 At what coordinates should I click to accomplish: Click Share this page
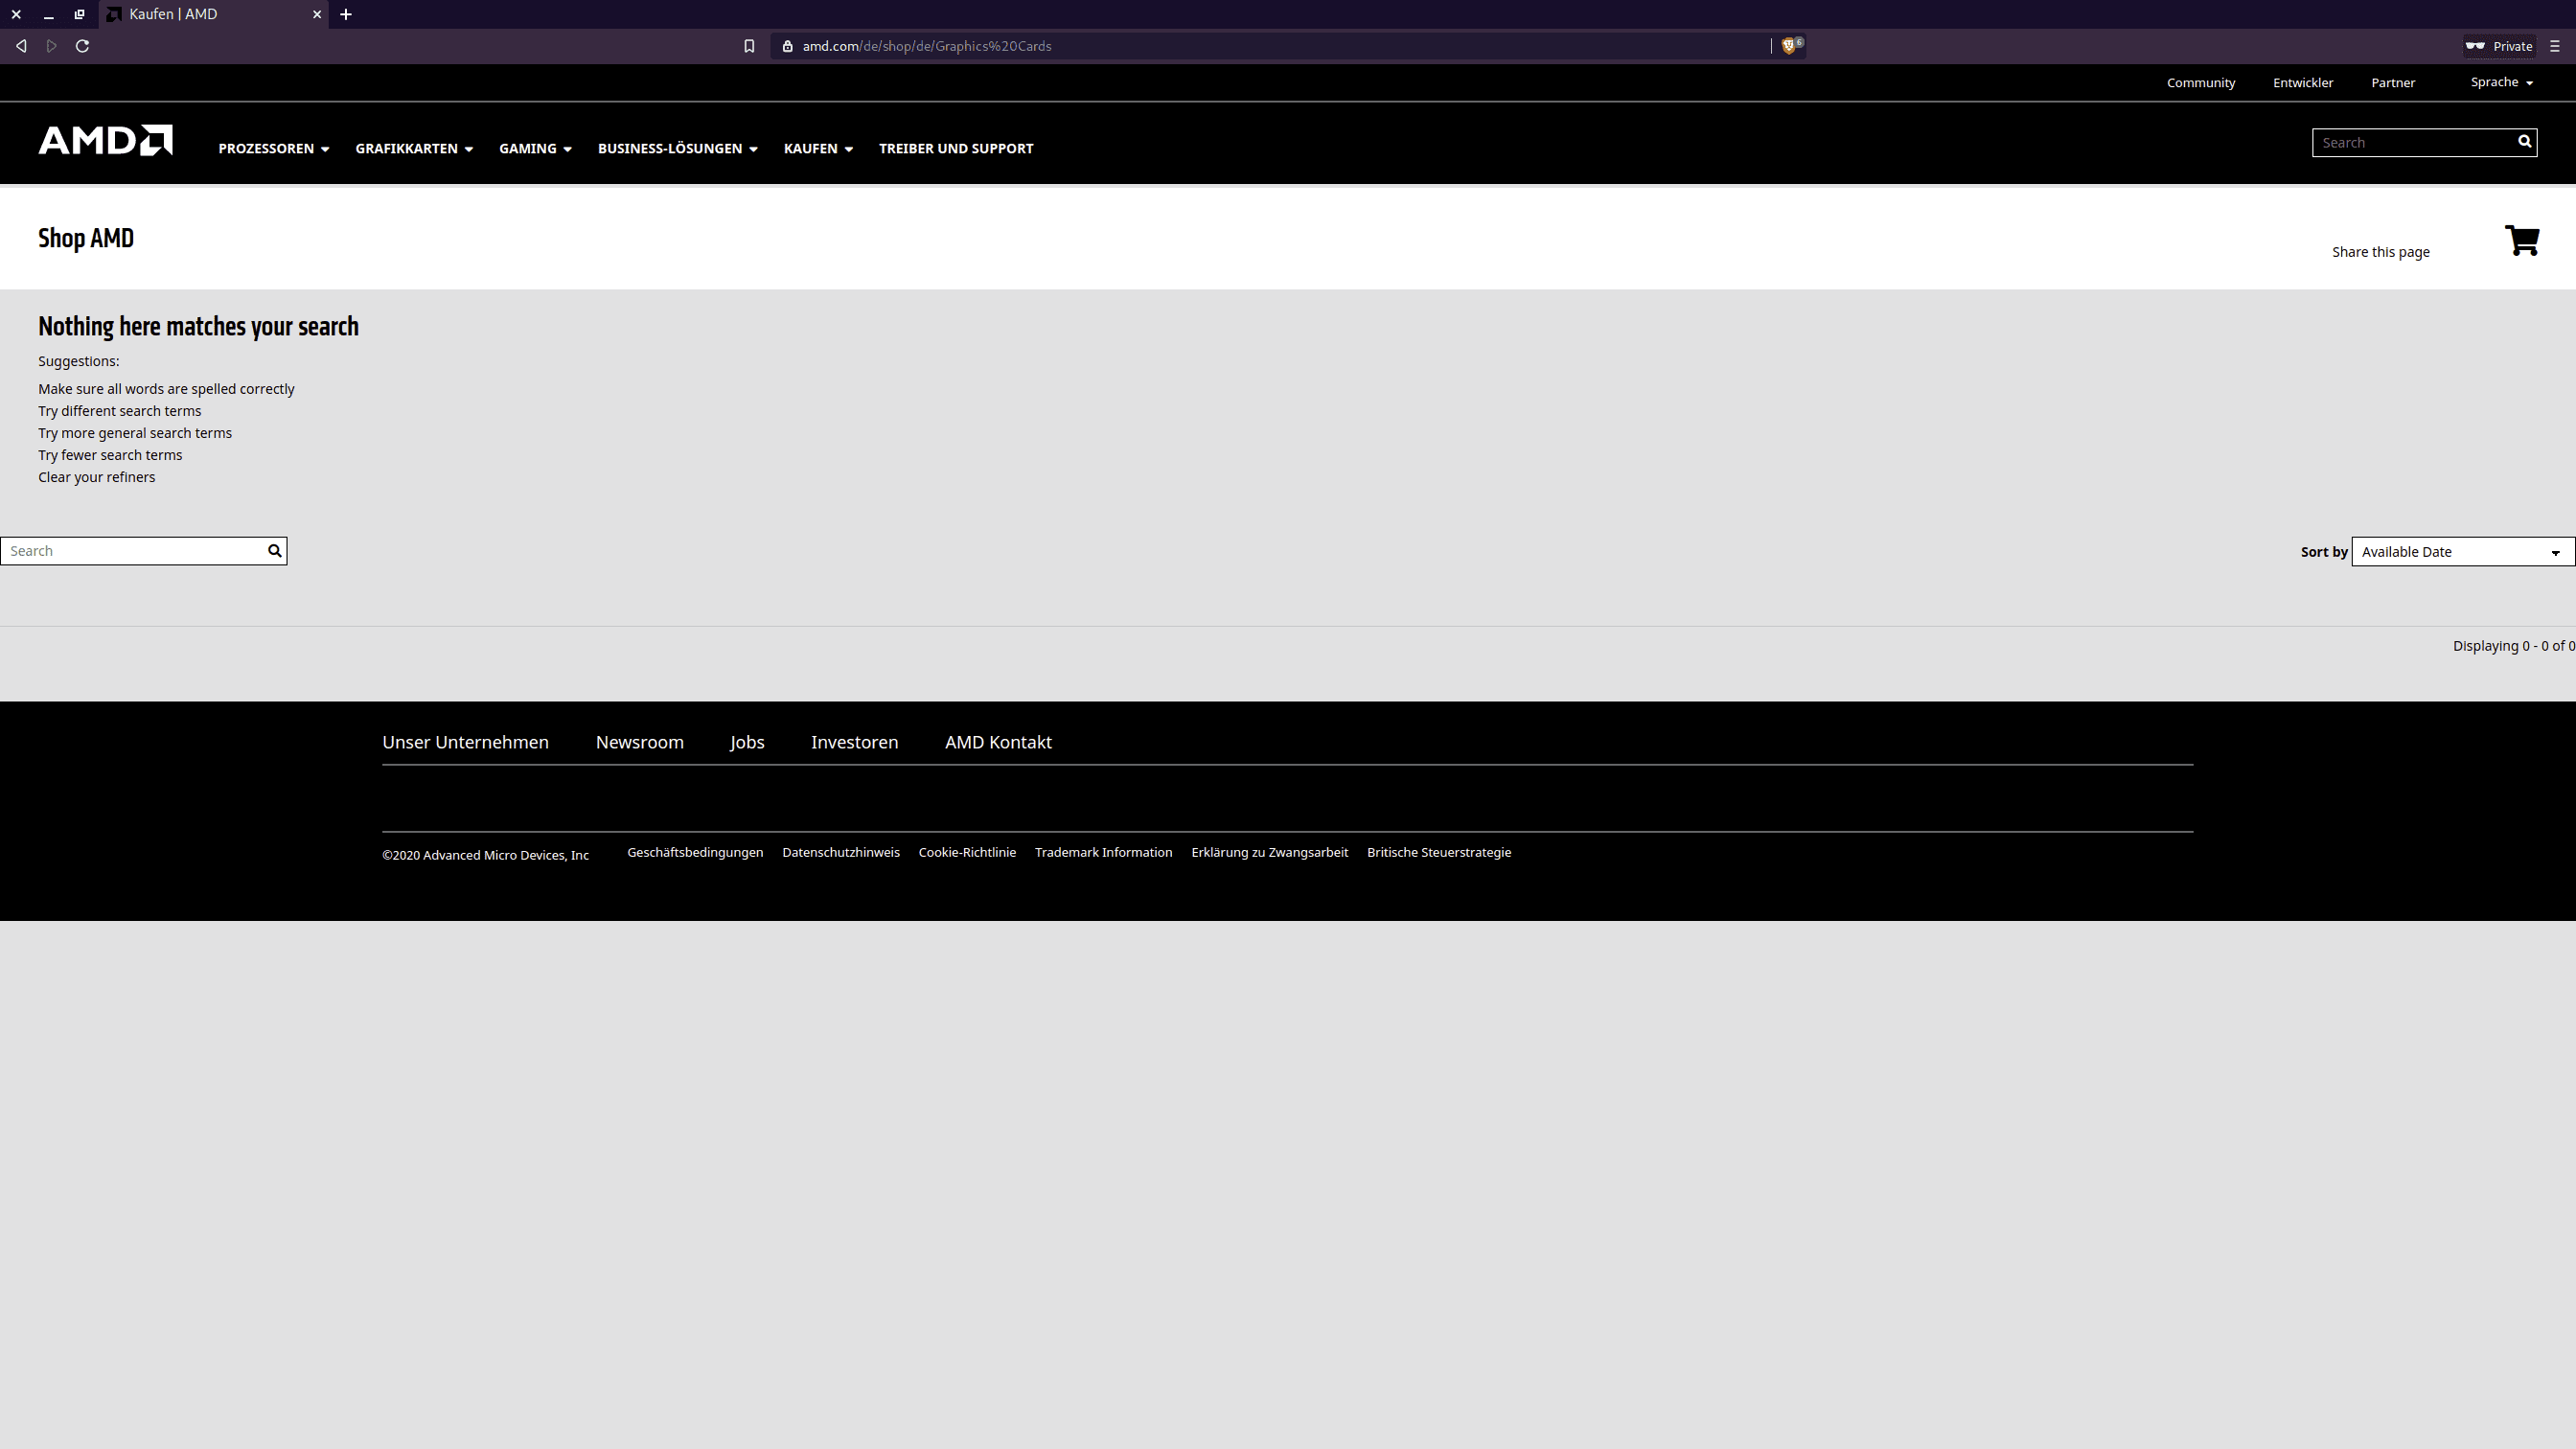pyautogui.click(x=2381, y=252)
